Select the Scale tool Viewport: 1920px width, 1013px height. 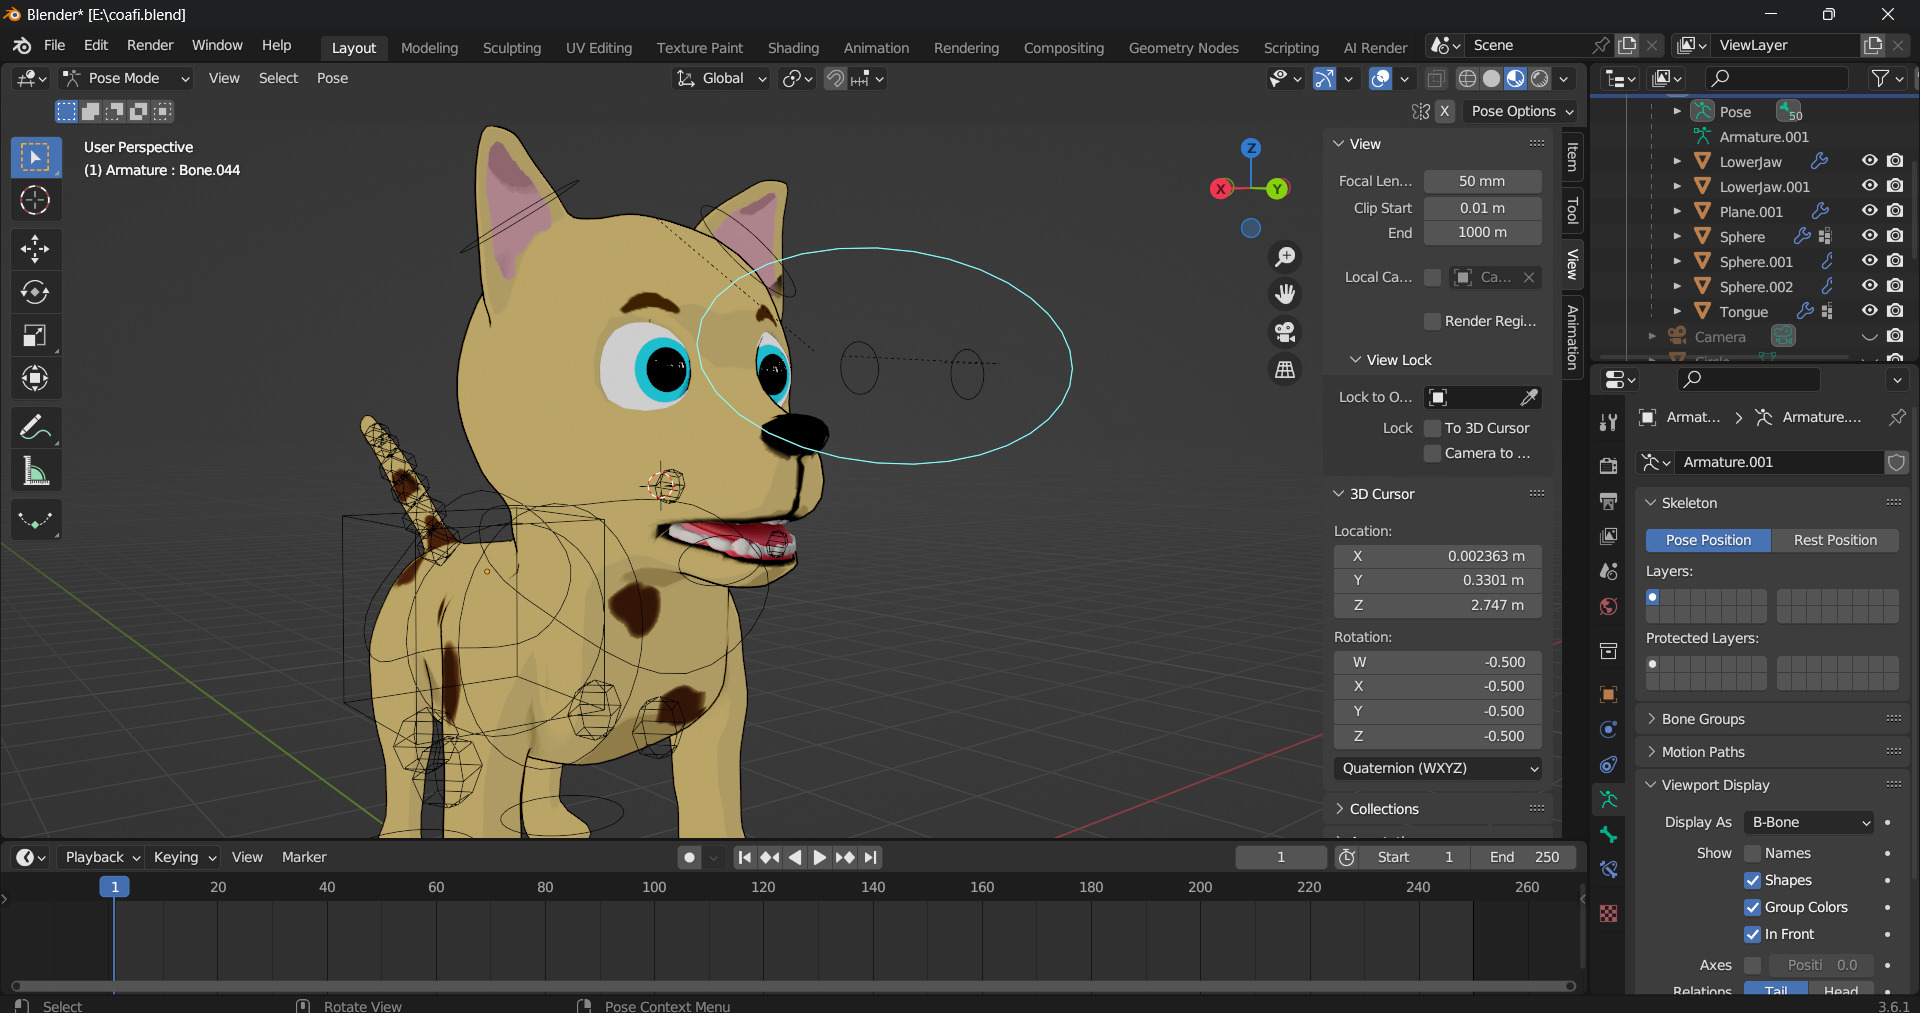[35, 335]
